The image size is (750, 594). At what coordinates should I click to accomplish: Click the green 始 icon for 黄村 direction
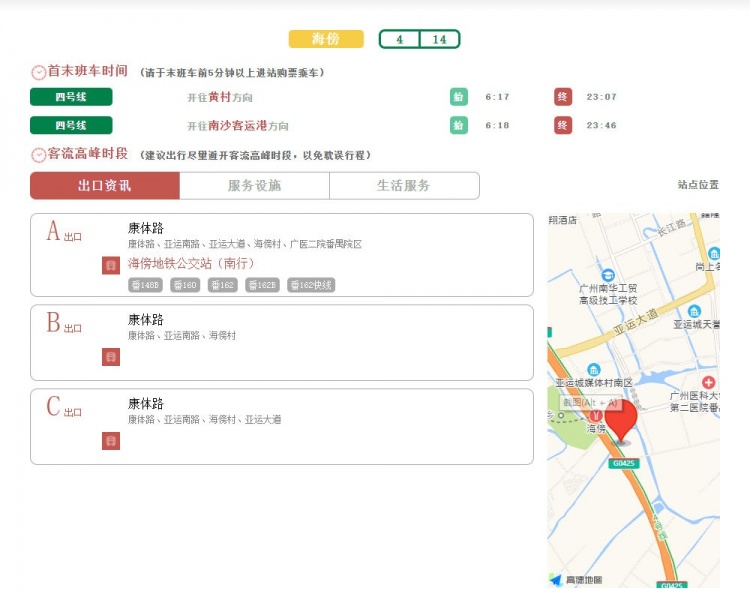tap(458, 97)
